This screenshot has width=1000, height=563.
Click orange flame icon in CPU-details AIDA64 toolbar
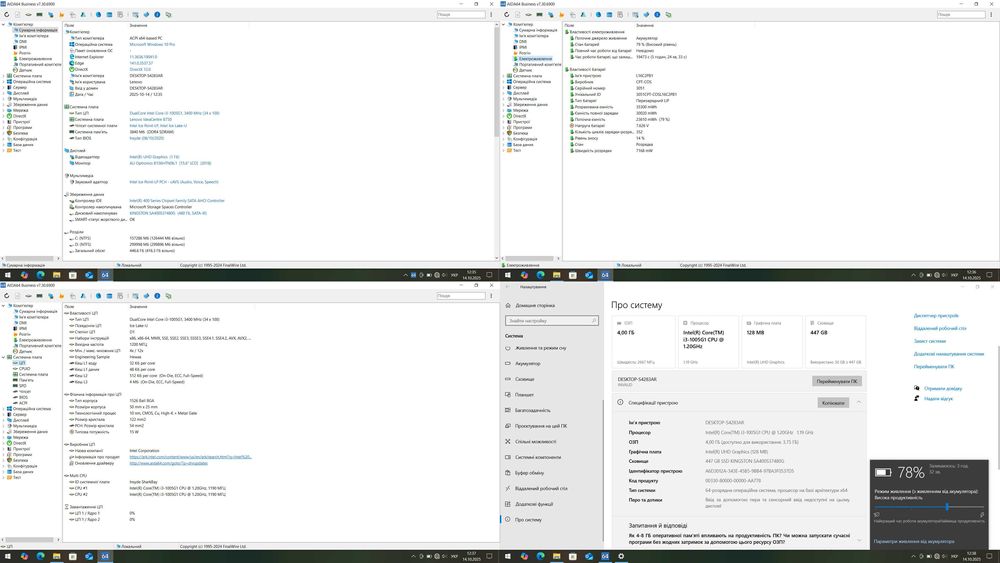point(61,296)
